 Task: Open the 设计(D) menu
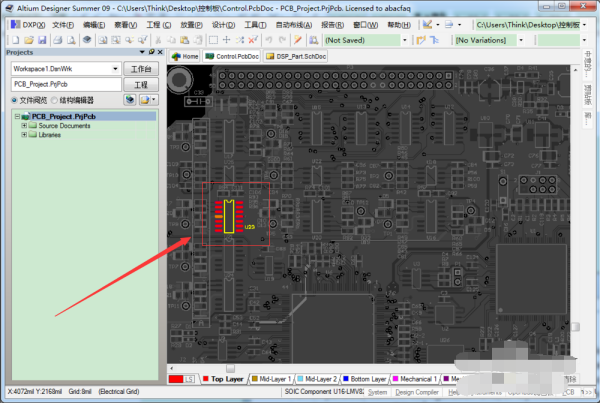(223, 25)
